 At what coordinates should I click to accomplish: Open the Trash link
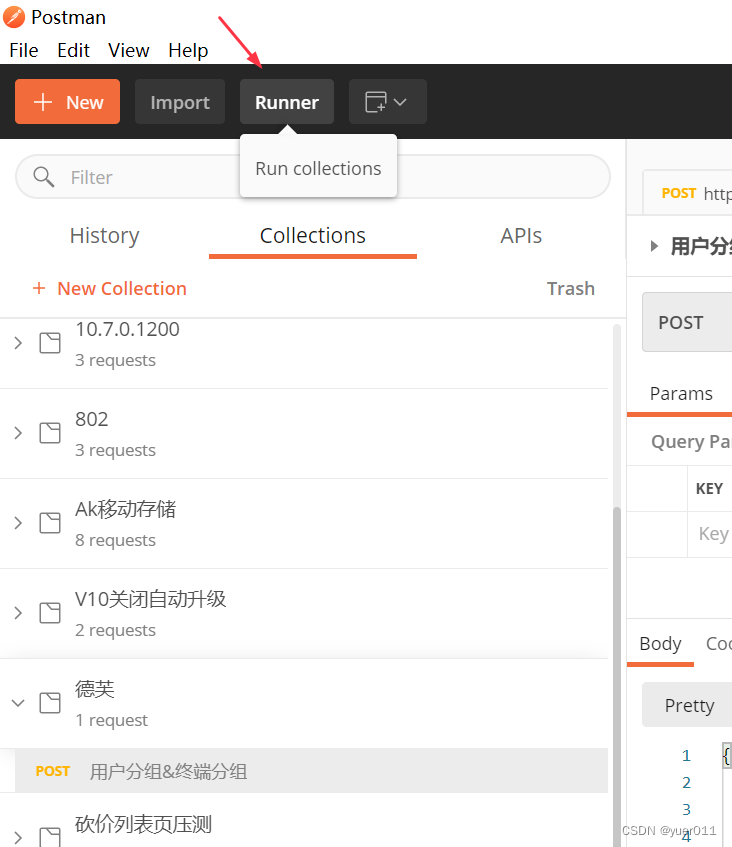tap(570, 288)
